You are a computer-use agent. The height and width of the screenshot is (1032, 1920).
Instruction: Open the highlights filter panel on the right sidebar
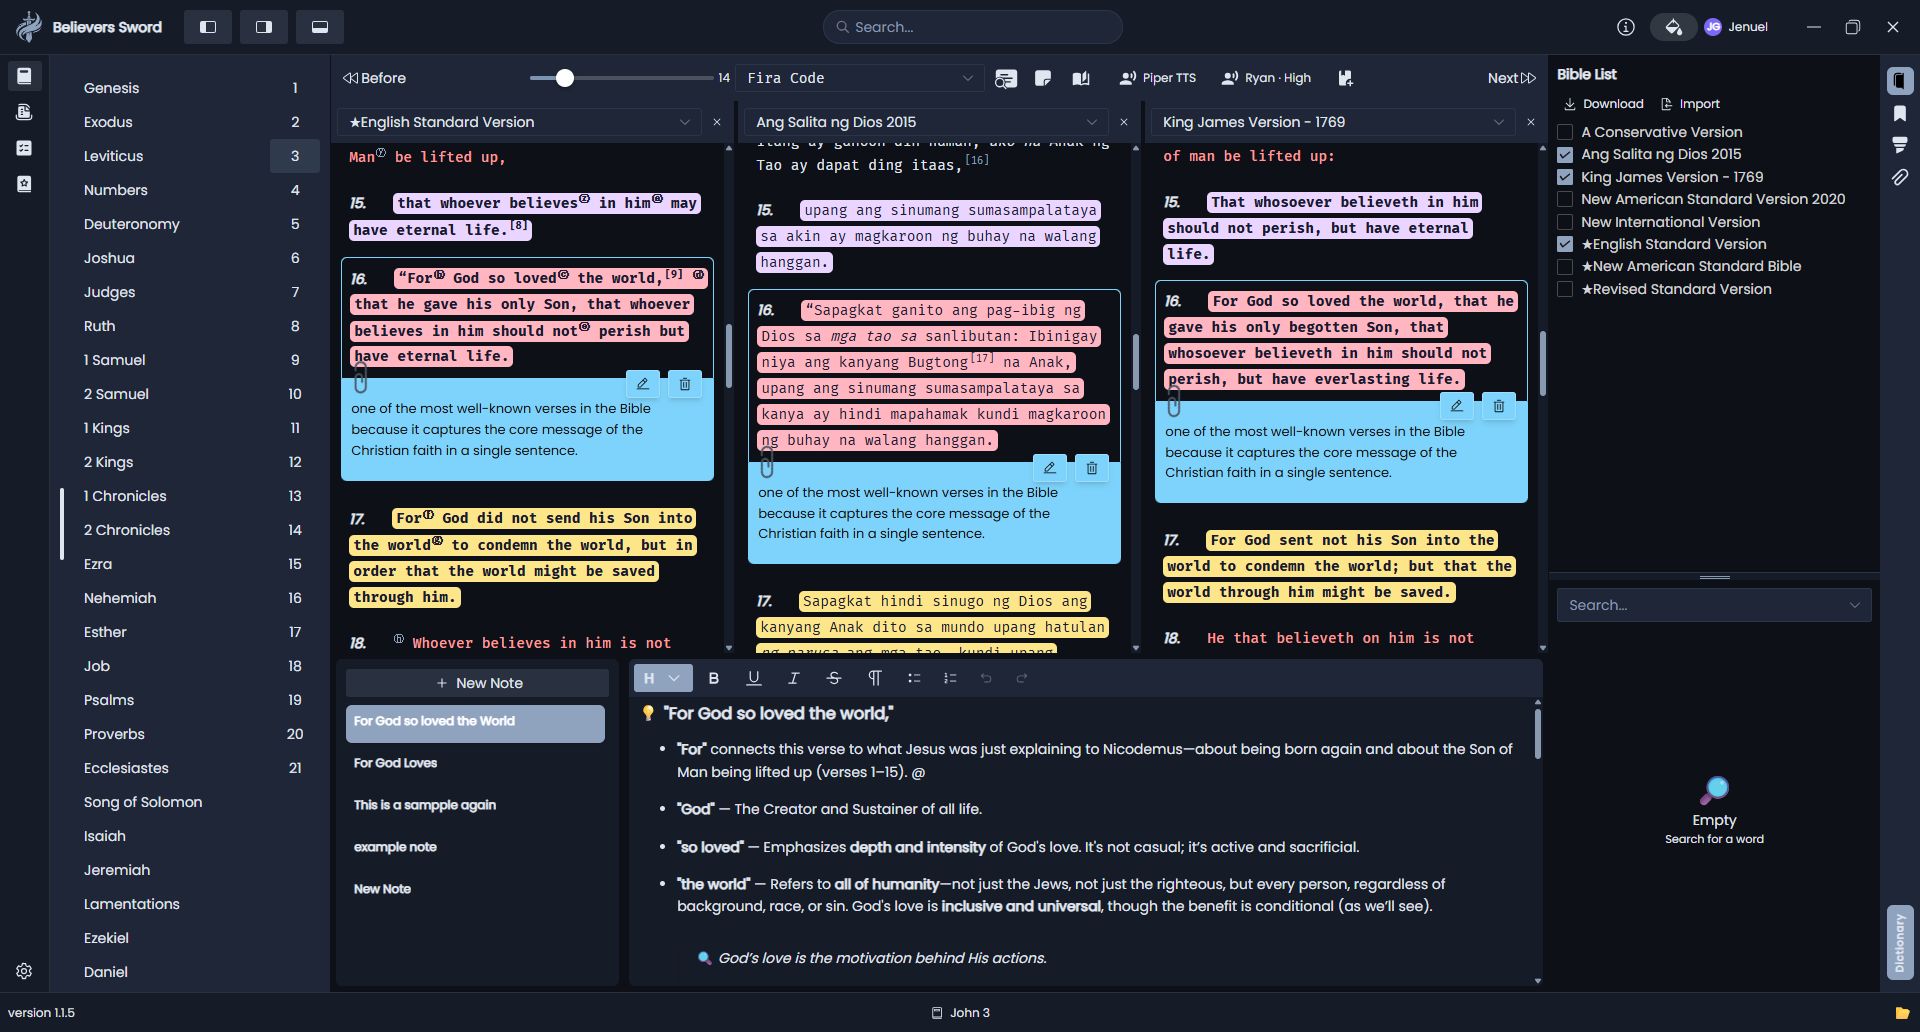pyautogui.click(x=1901, y=146)
